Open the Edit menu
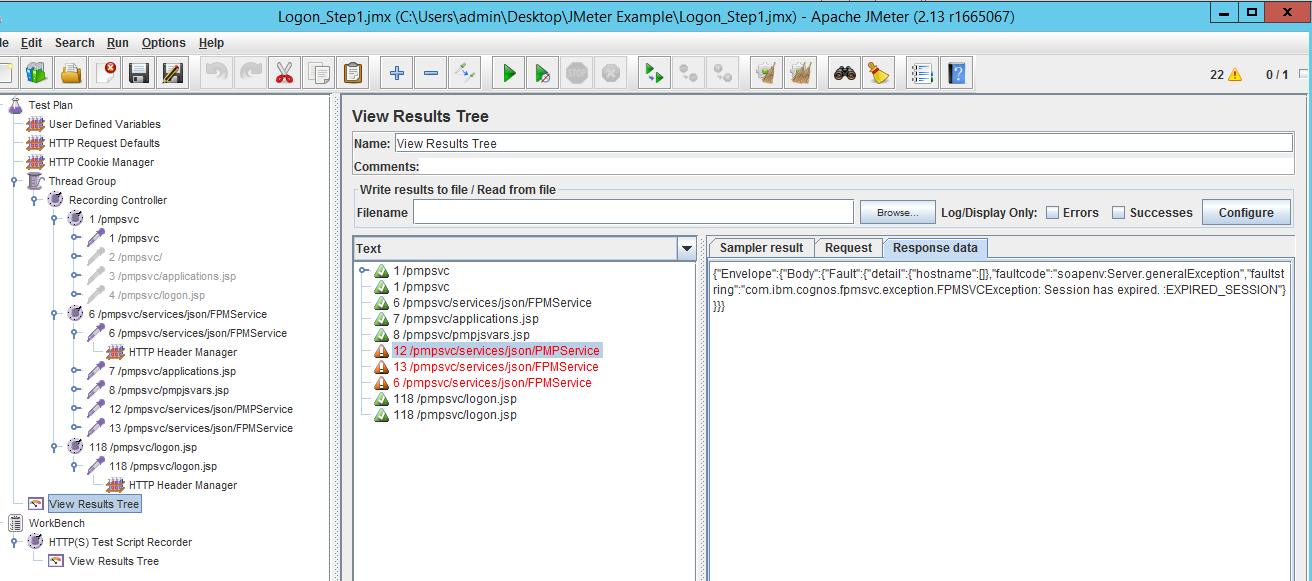The width and height of the screenshot is (1312, 581). 31,43
